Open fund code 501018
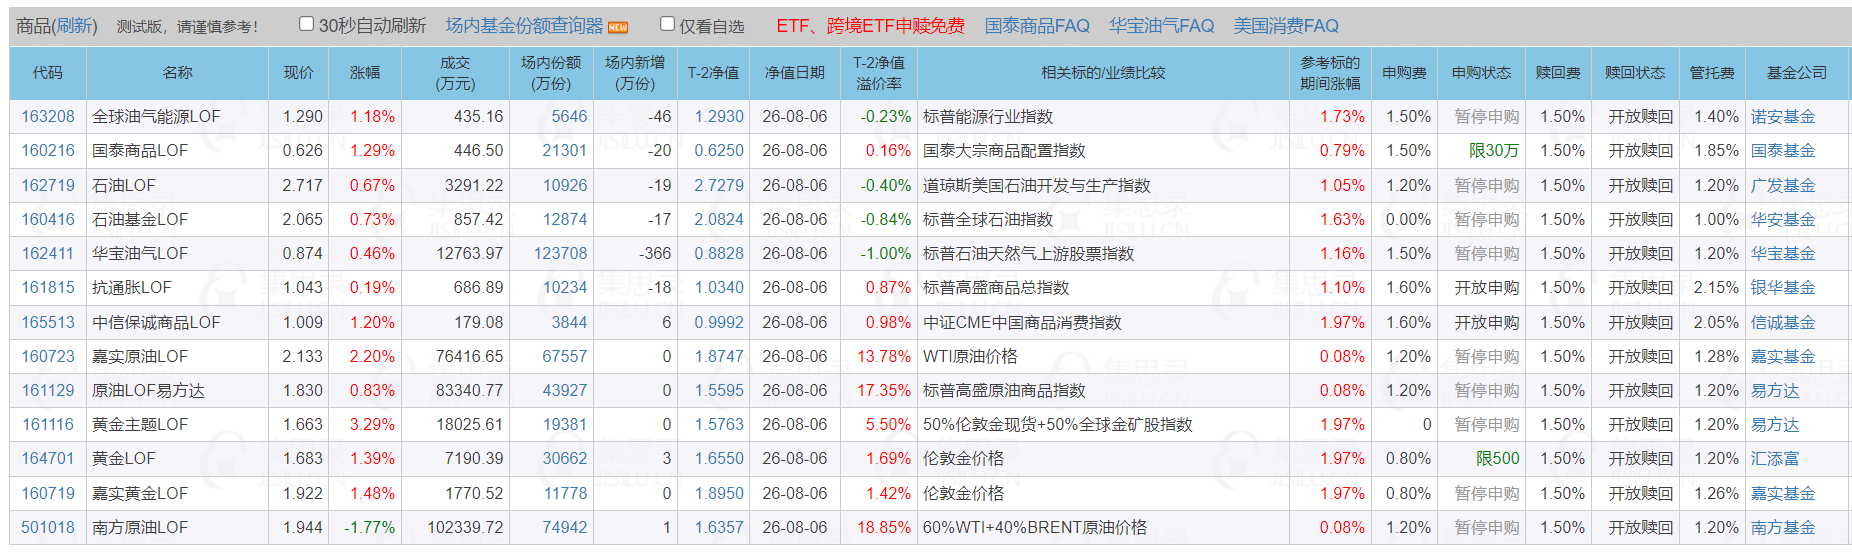Screen dimensions: 1852x559 (x=48, y=527)
